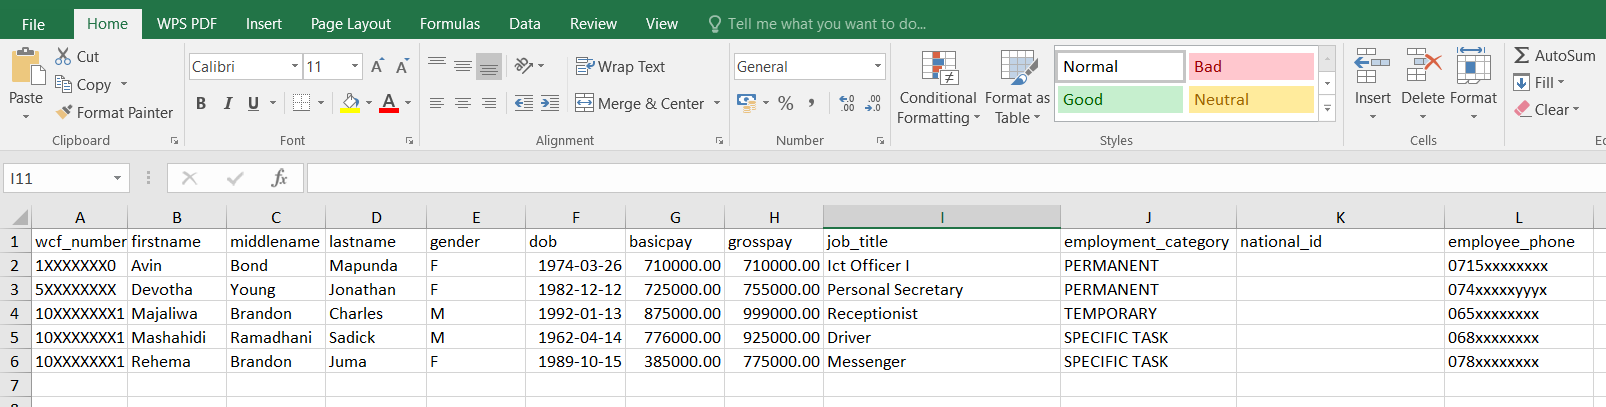Screen dimensions: 1606x407
Task: Toggle Bold formatting
Action: coord(201,103)
